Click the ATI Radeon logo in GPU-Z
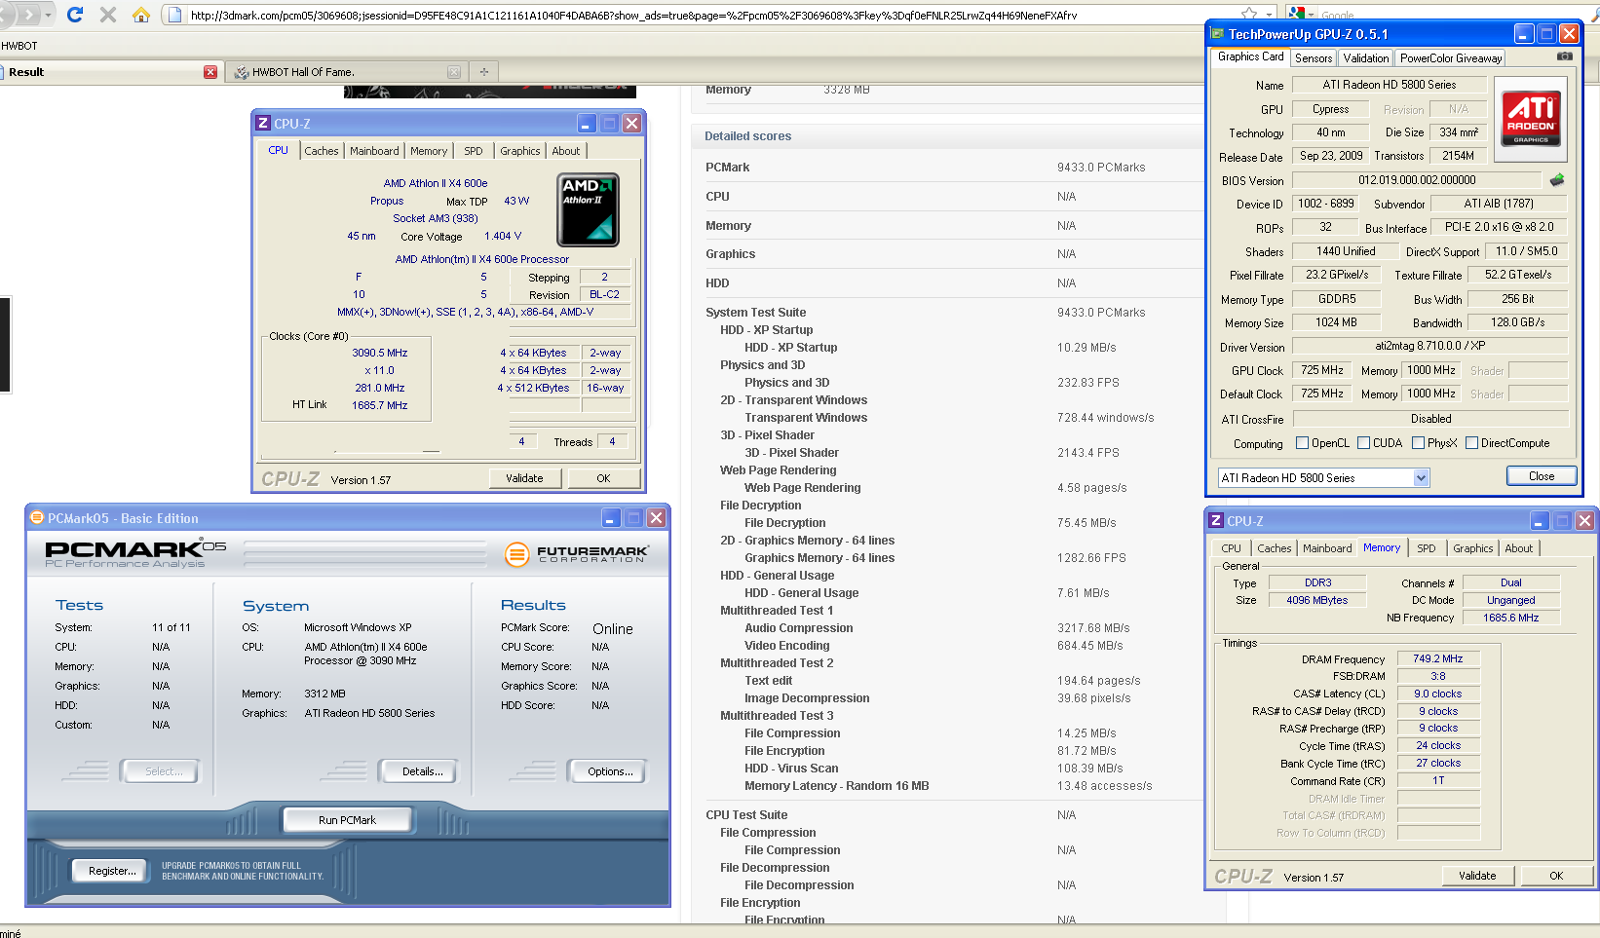This screenshot has width=1600, height=938. (1531, 119)
